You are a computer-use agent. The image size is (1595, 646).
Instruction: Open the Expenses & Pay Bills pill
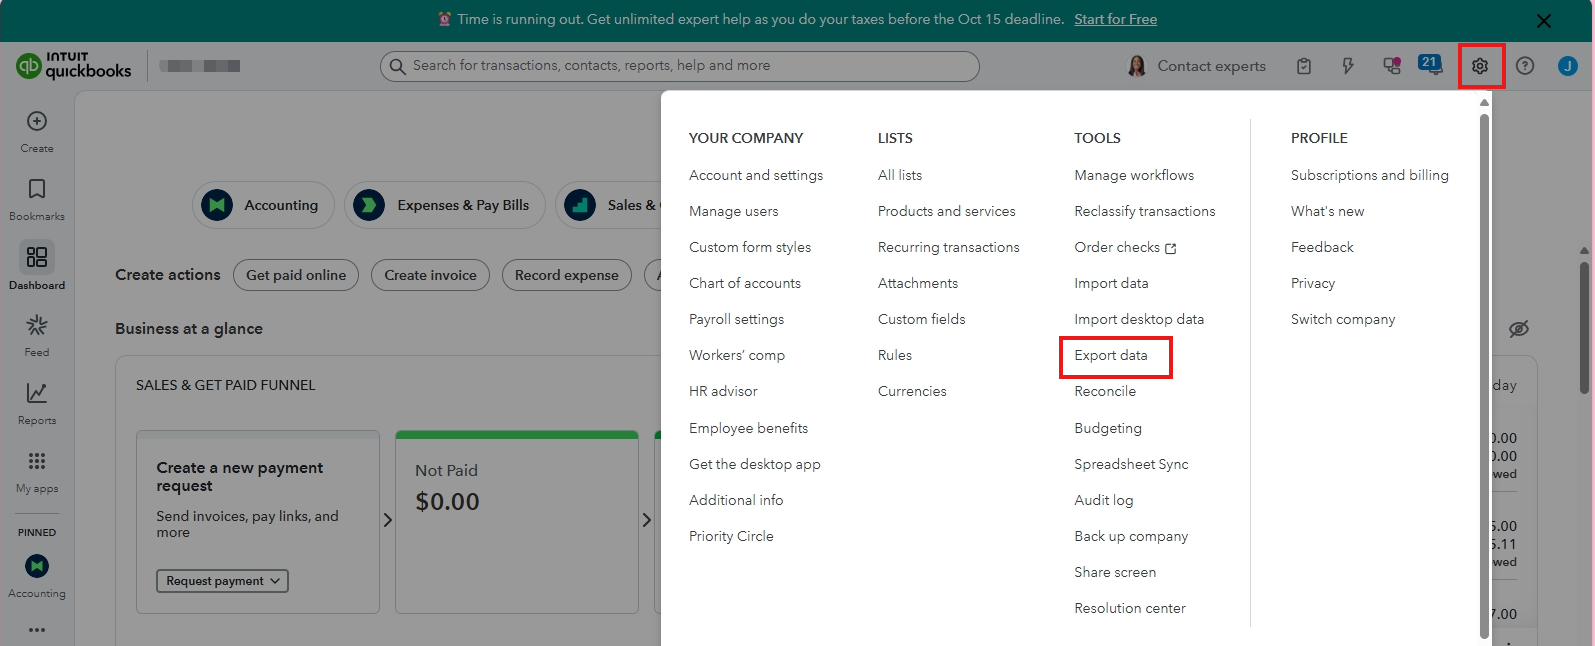[x=445, y=205]
